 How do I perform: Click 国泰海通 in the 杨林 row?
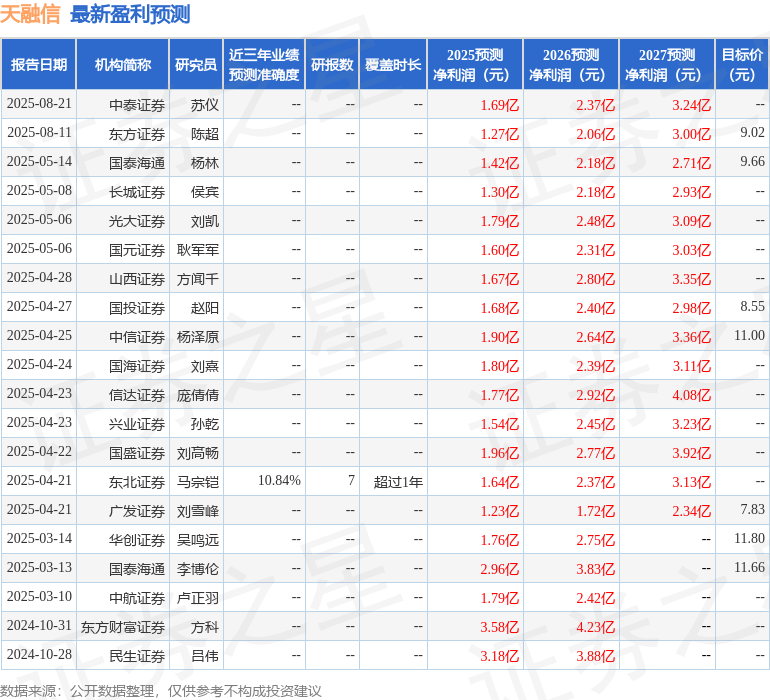137,163
